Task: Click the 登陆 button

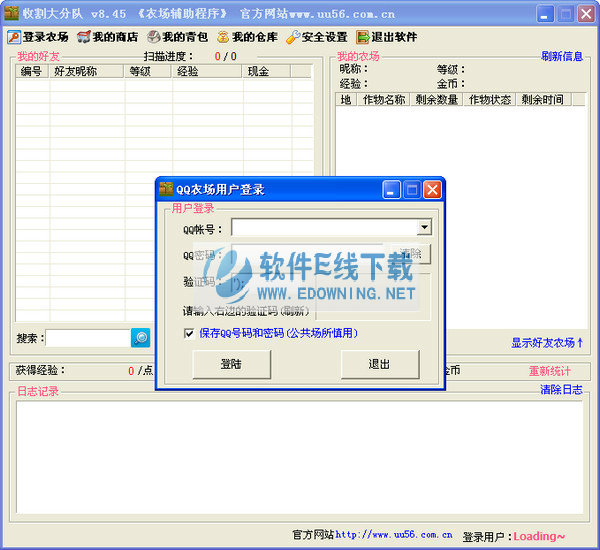Action: [x=232, y=364]
